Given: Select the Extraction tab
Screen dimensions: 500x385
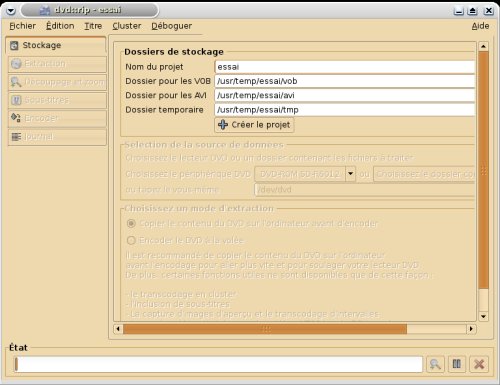Looking at the screenshot, I should click(57, 64).
